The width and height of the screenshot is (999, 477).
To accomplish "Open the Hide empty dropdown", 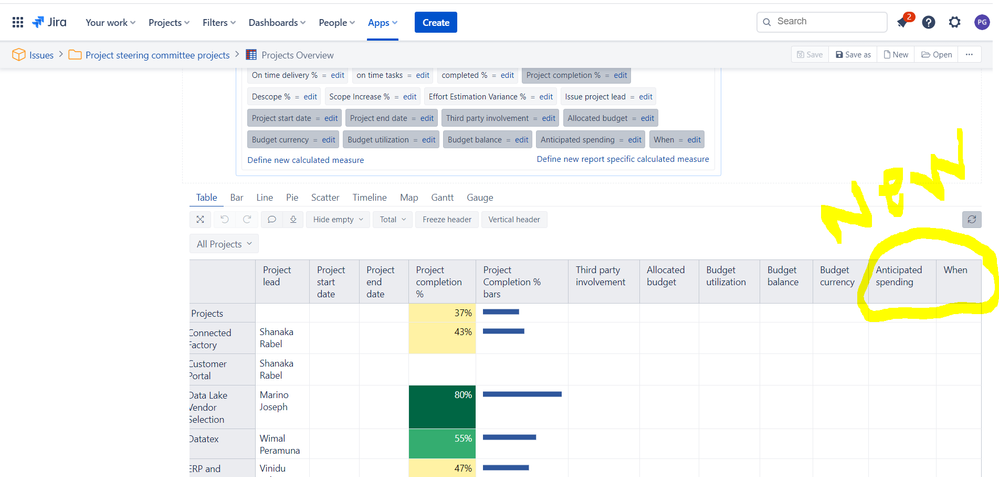I will coord(338,220).
